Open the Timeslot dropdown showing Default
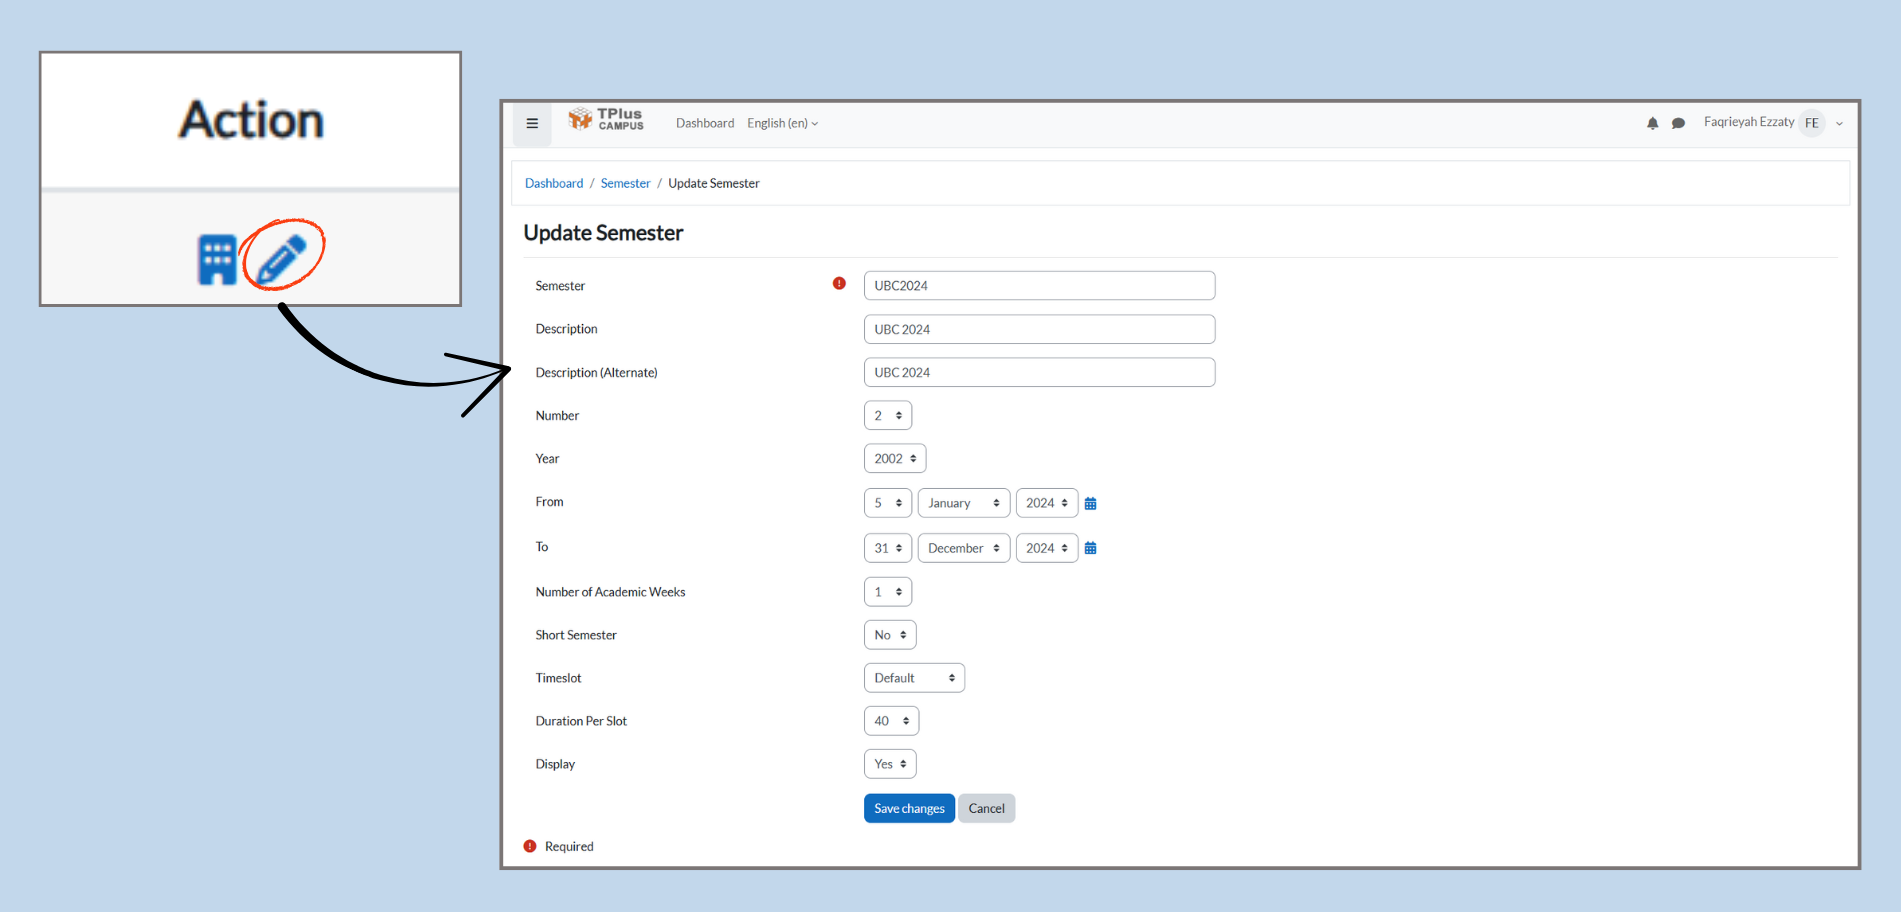The width and height of the screenshot is (1901, 912). coord(914,678)
